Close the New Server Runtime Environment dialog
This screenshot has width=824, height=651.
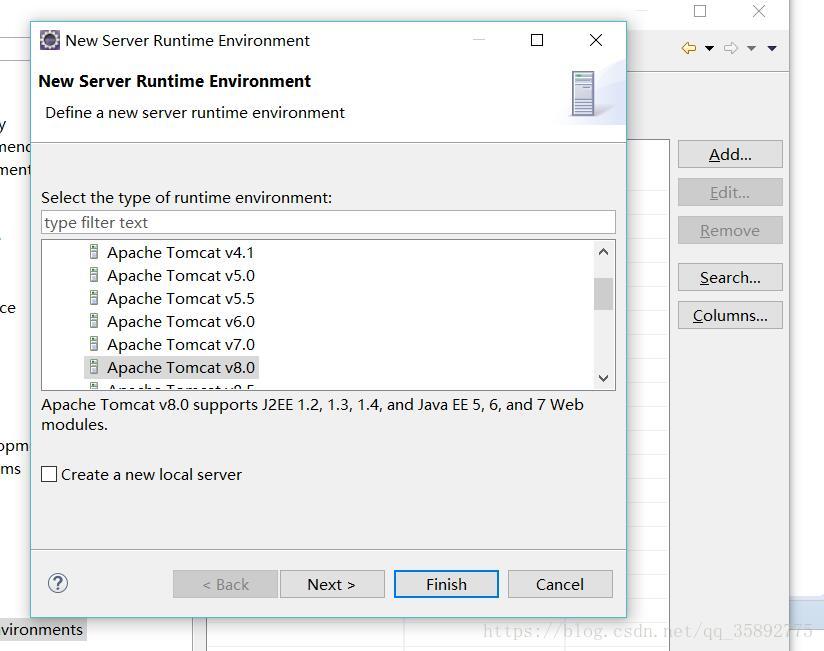click(596, 40)
